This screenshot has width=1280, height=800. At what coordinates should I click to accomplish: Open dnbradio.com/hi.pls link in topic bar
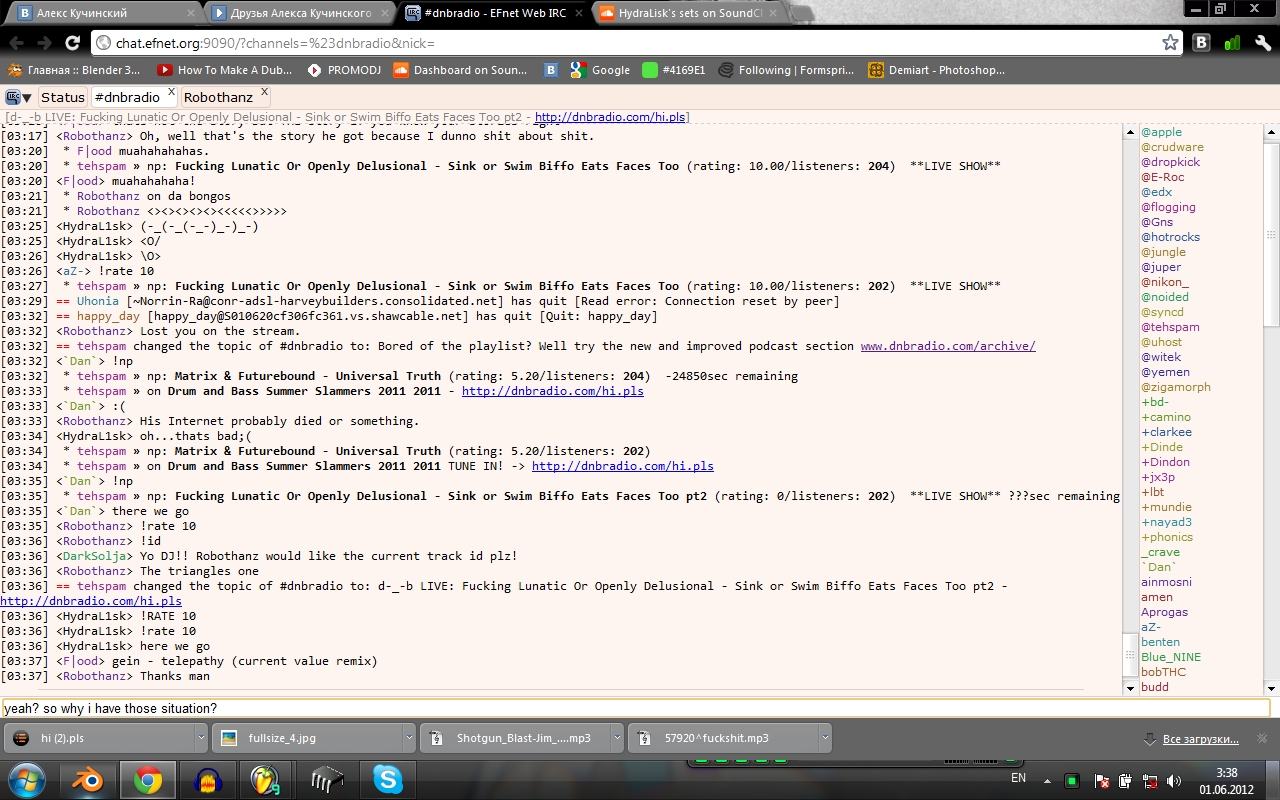(x=611, y=117)
